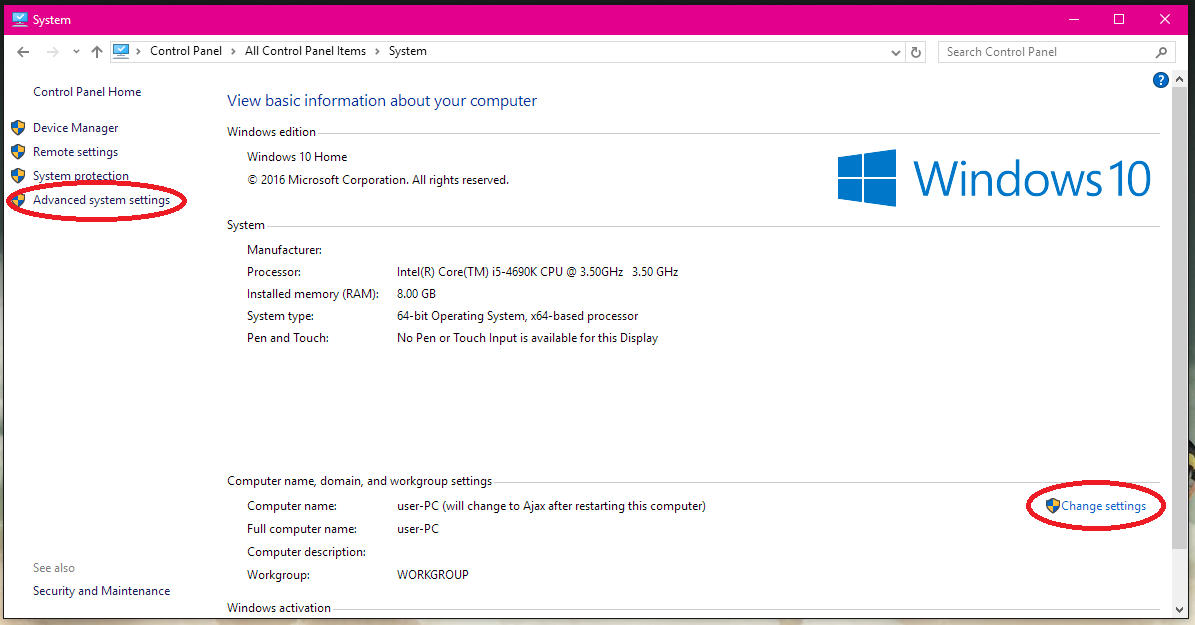The image size is (1195, 625).
Task: Click scrollbar down arrow
Action: [x=1179, y=610]
